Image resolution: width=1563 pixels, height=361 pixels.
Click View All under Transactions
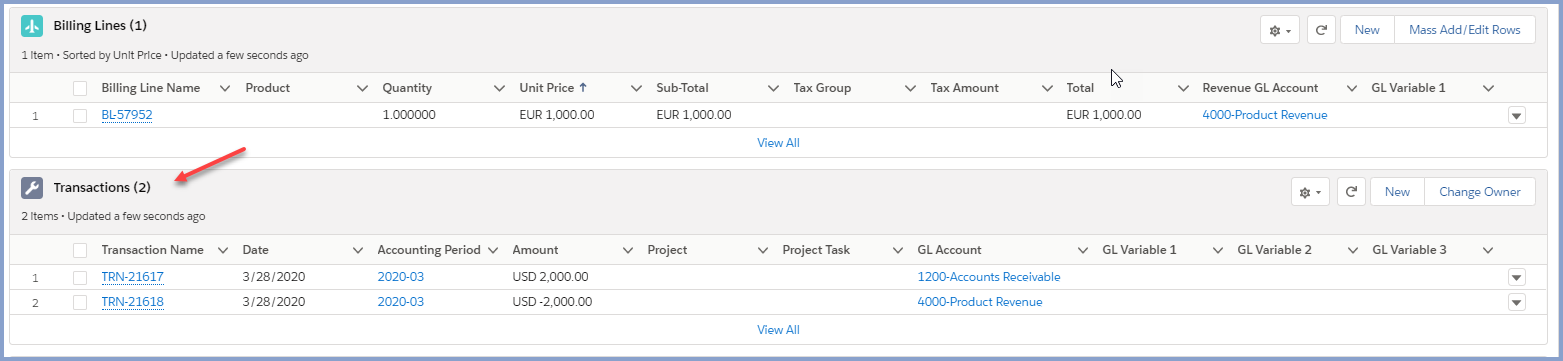click(778, 330)
